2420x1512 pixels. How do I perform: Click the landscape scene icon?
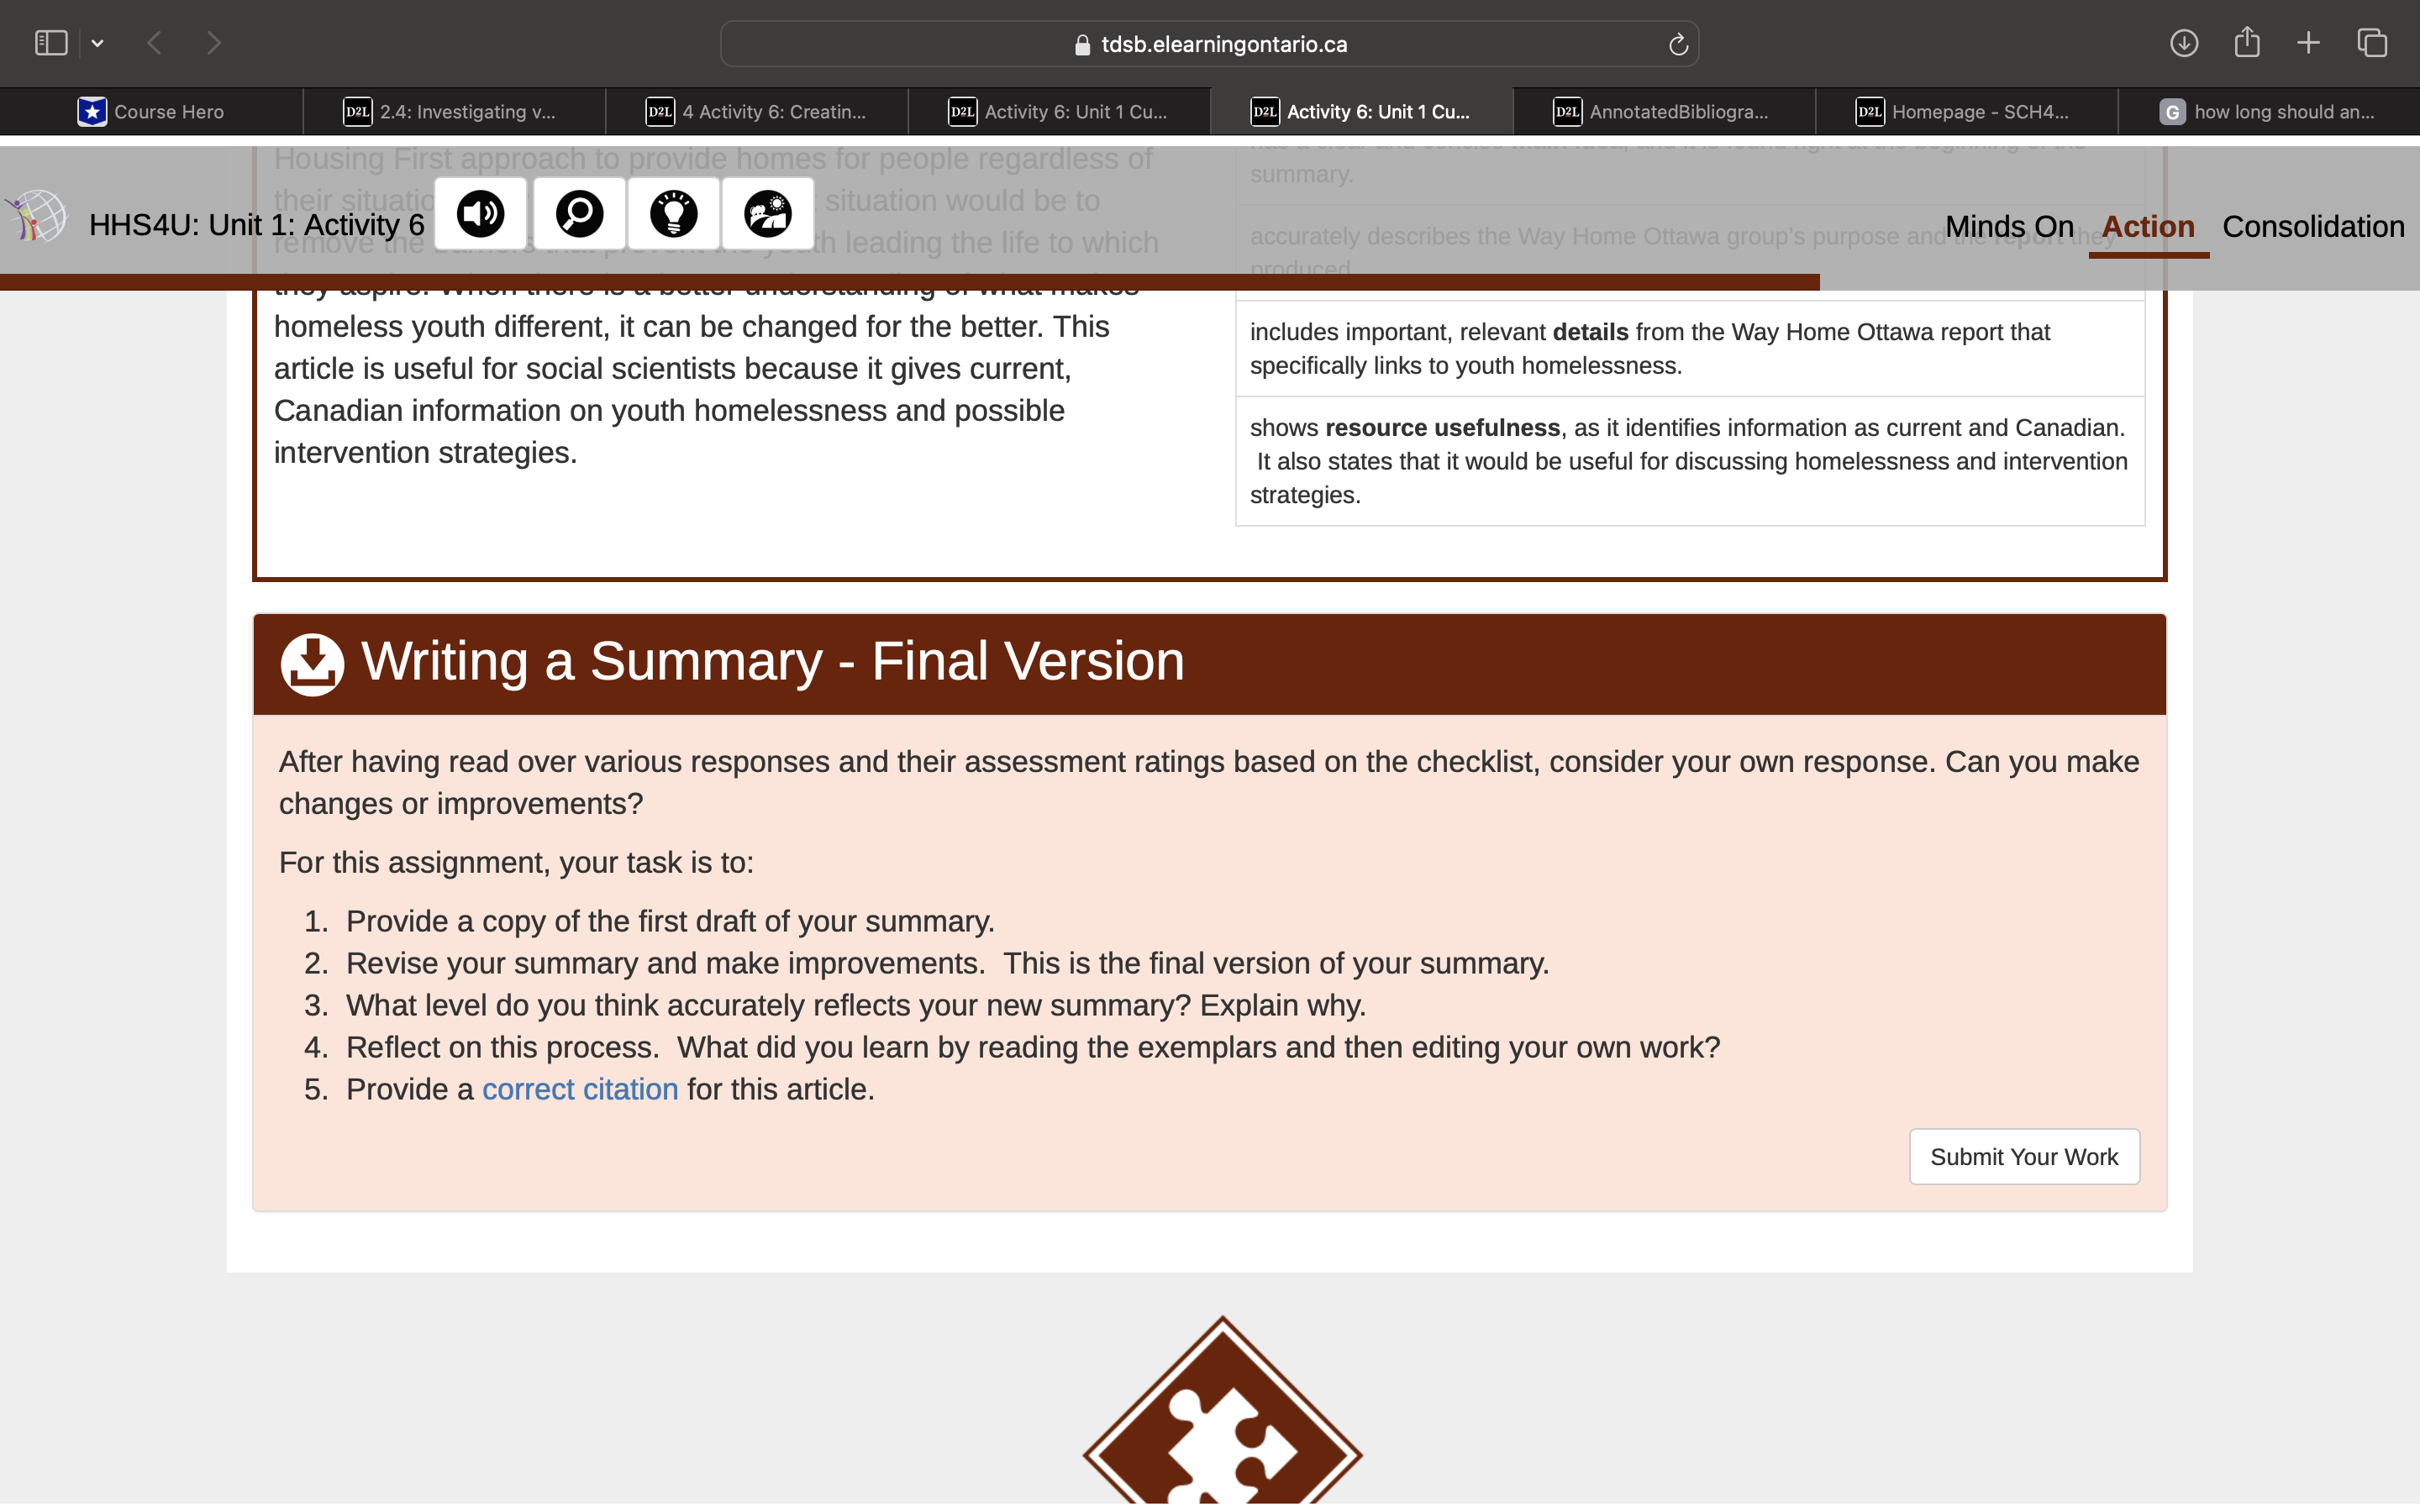pos(769,212)
